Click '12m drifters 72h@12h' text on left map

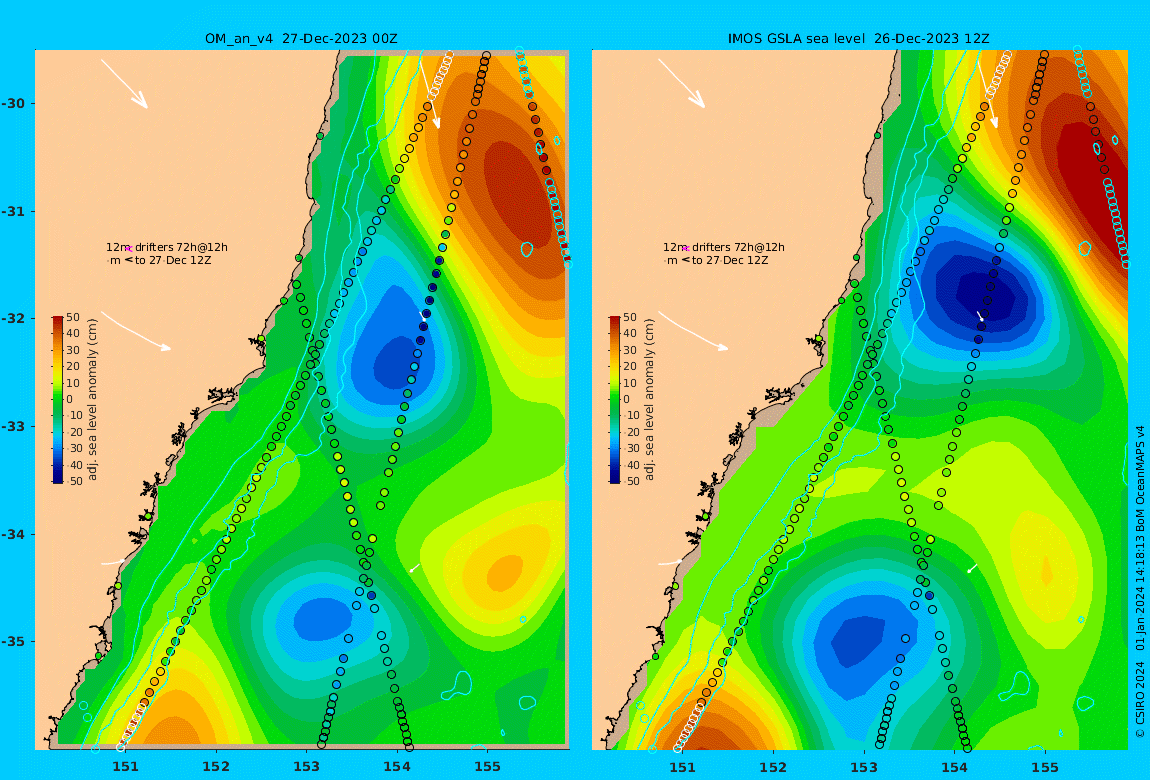tap(167, 247)
